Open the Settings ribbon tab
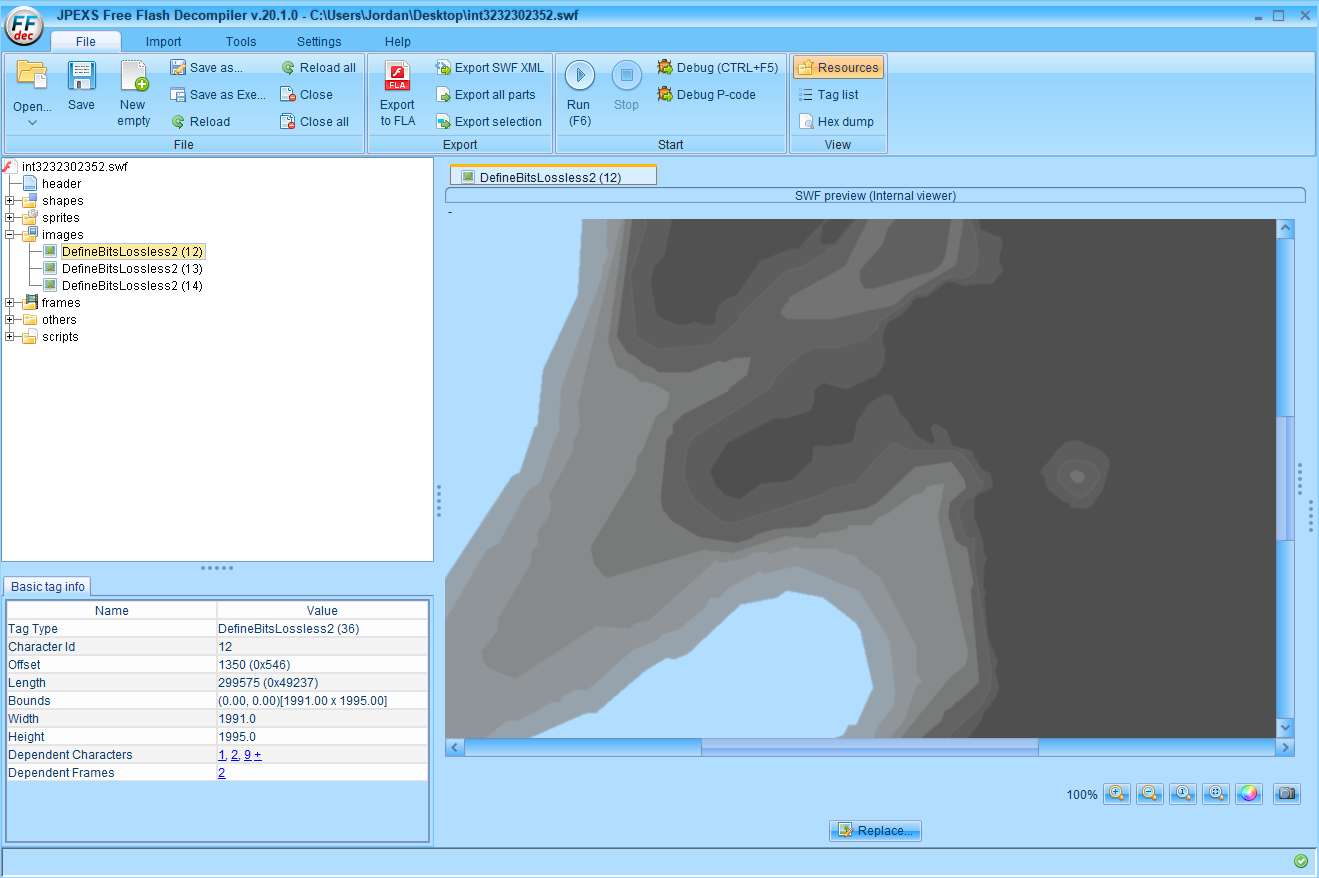The width and height of the screenshot is (1319, 878). (319, 42)
